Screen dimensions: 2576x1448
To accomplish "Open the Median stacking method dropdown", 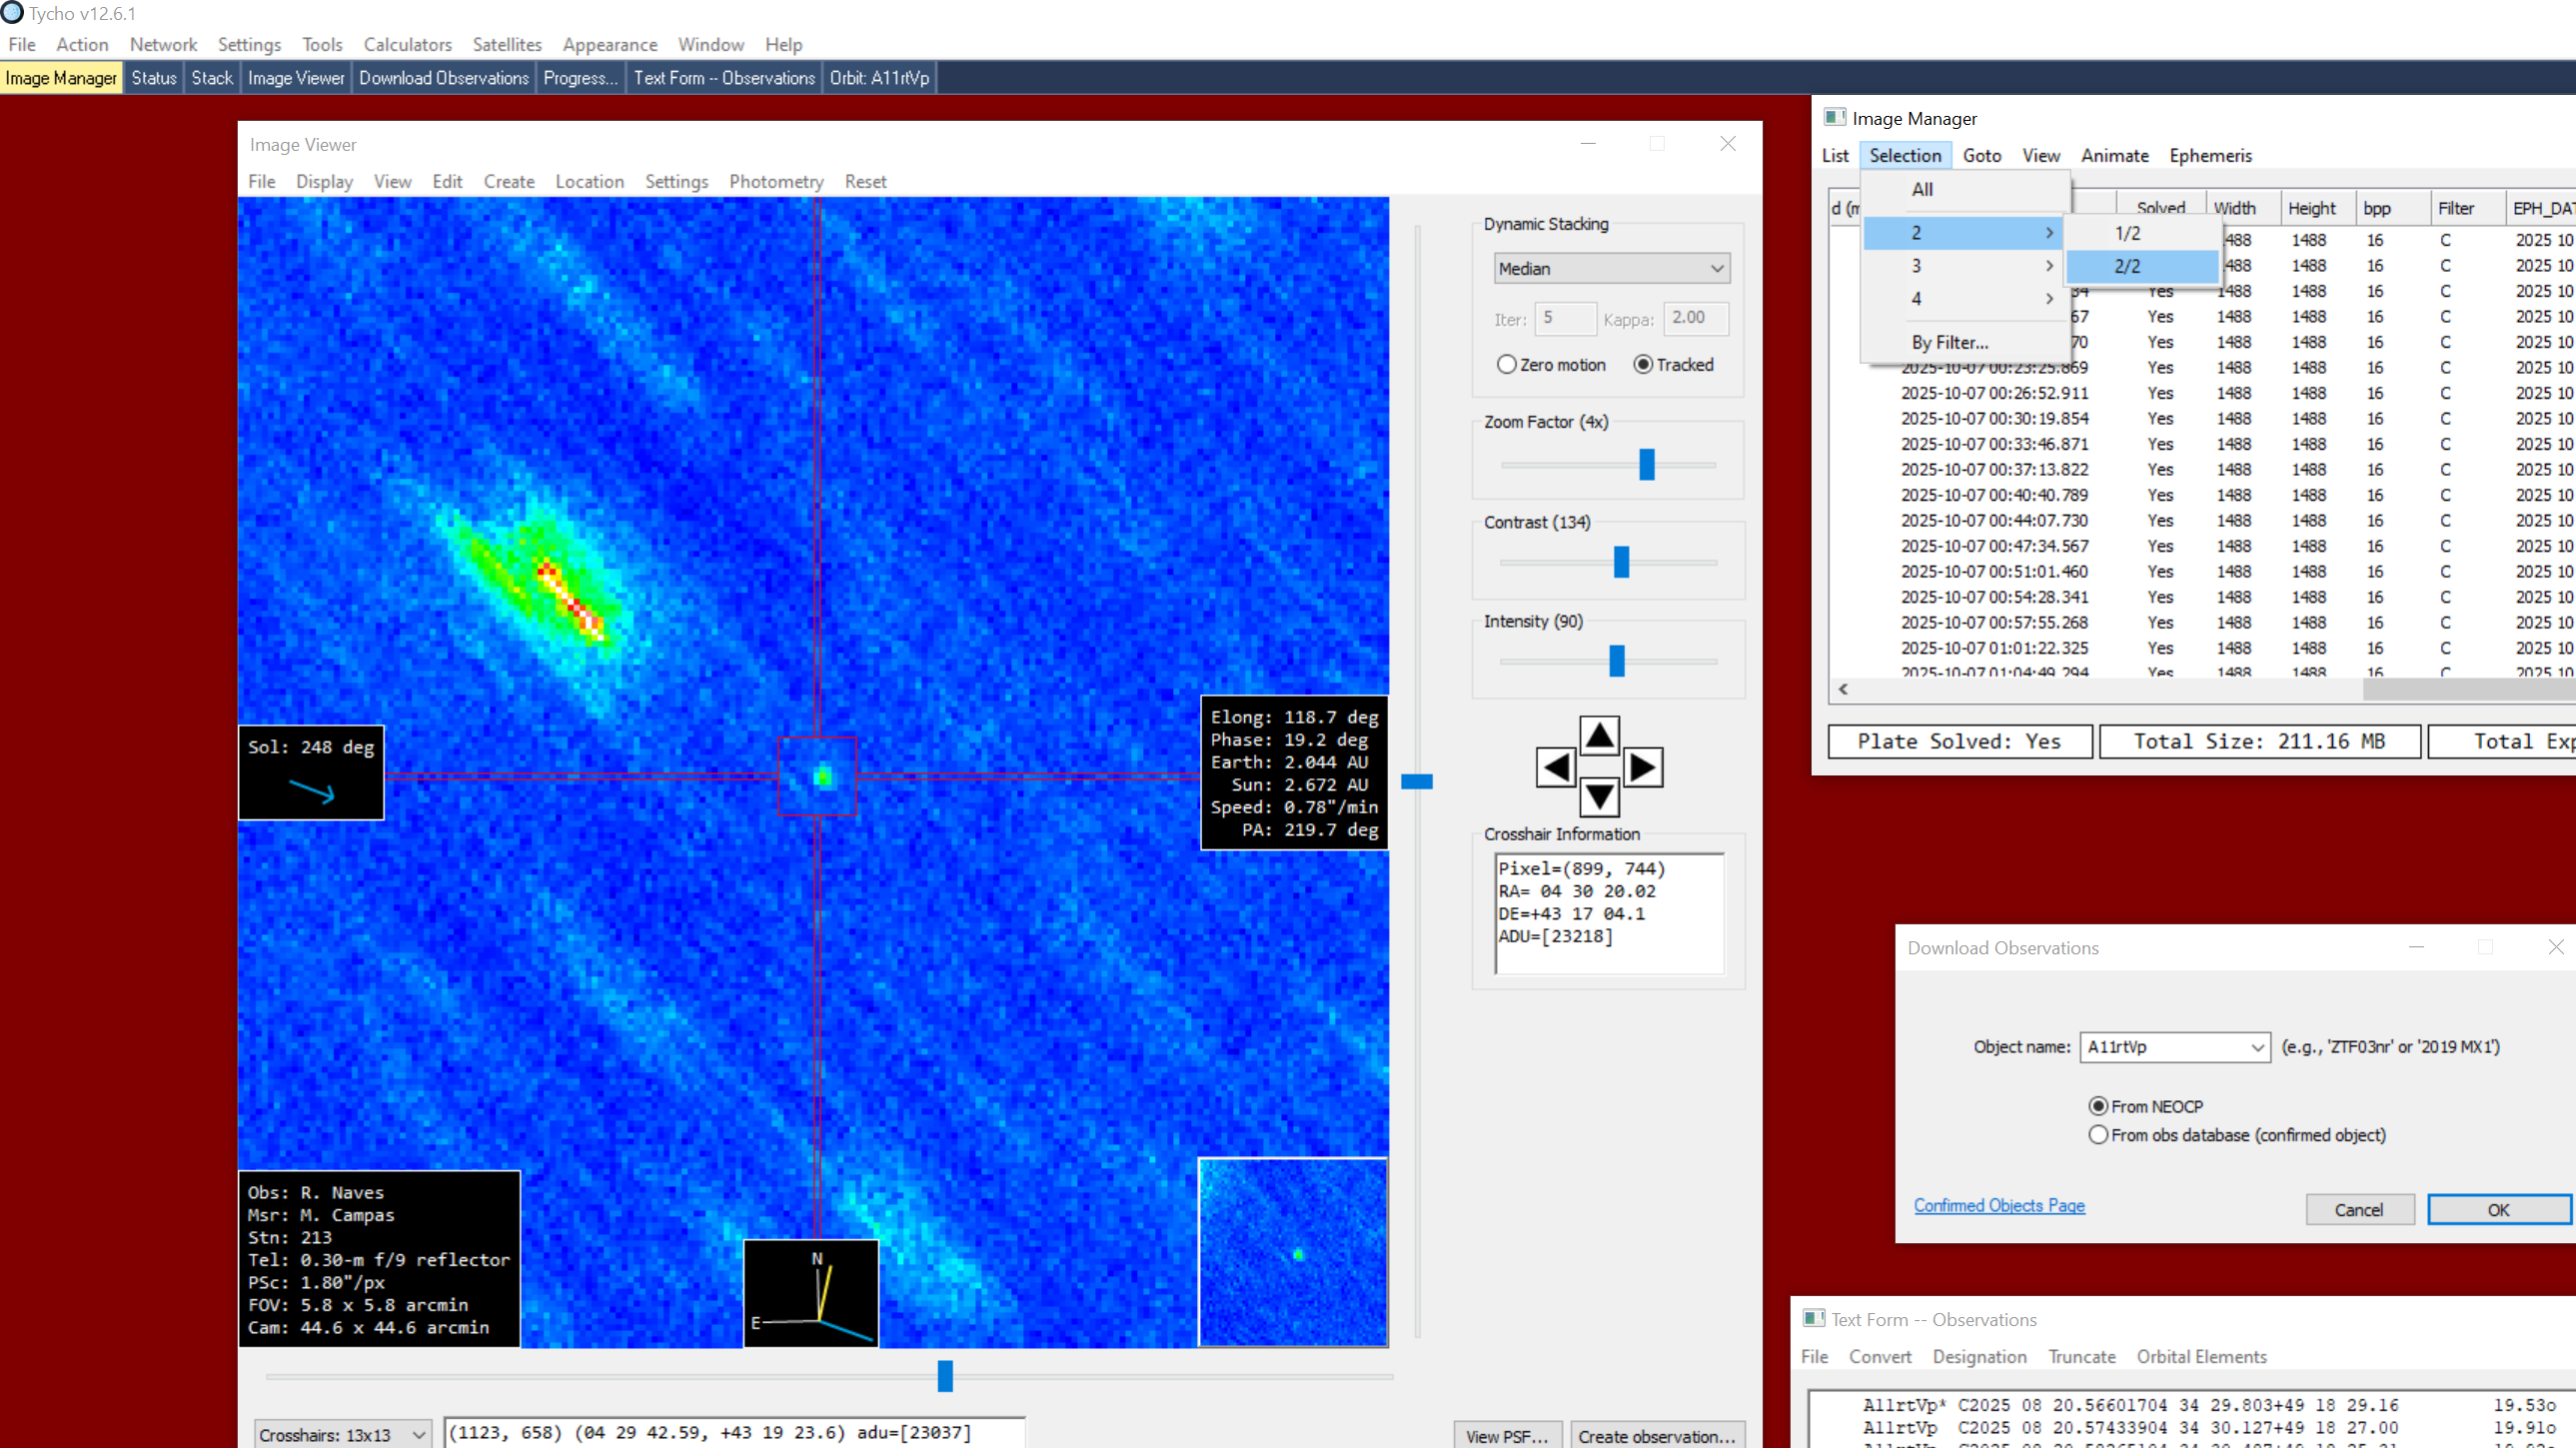I will coord(1611,268).
